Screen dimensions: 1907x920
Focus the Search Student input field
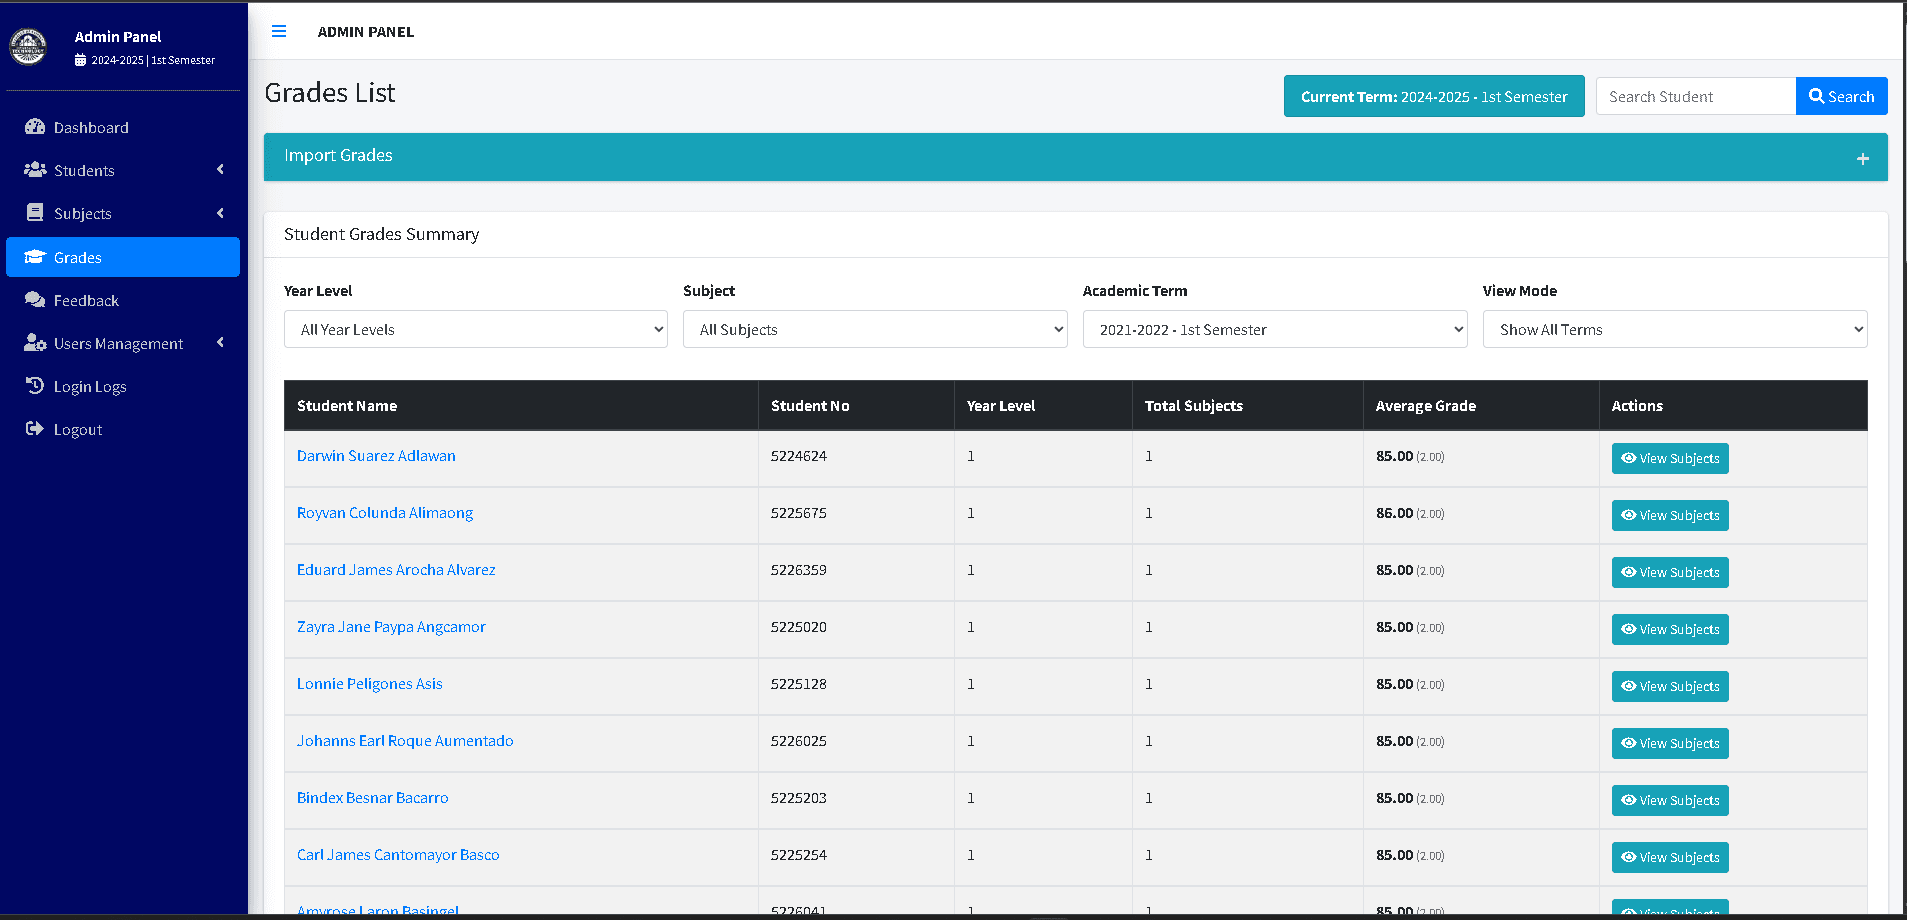coord(1696,96)
